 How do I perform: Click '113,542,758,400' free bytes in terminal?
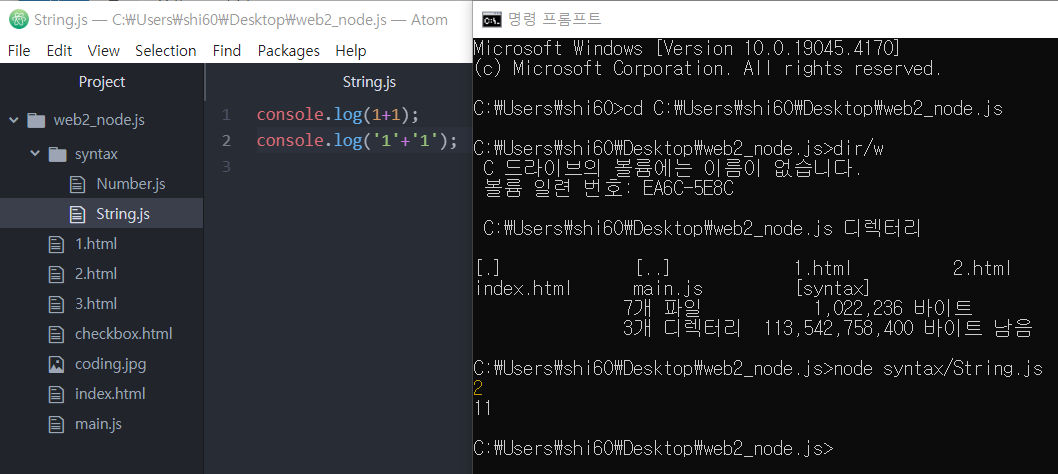coord(839,329)
